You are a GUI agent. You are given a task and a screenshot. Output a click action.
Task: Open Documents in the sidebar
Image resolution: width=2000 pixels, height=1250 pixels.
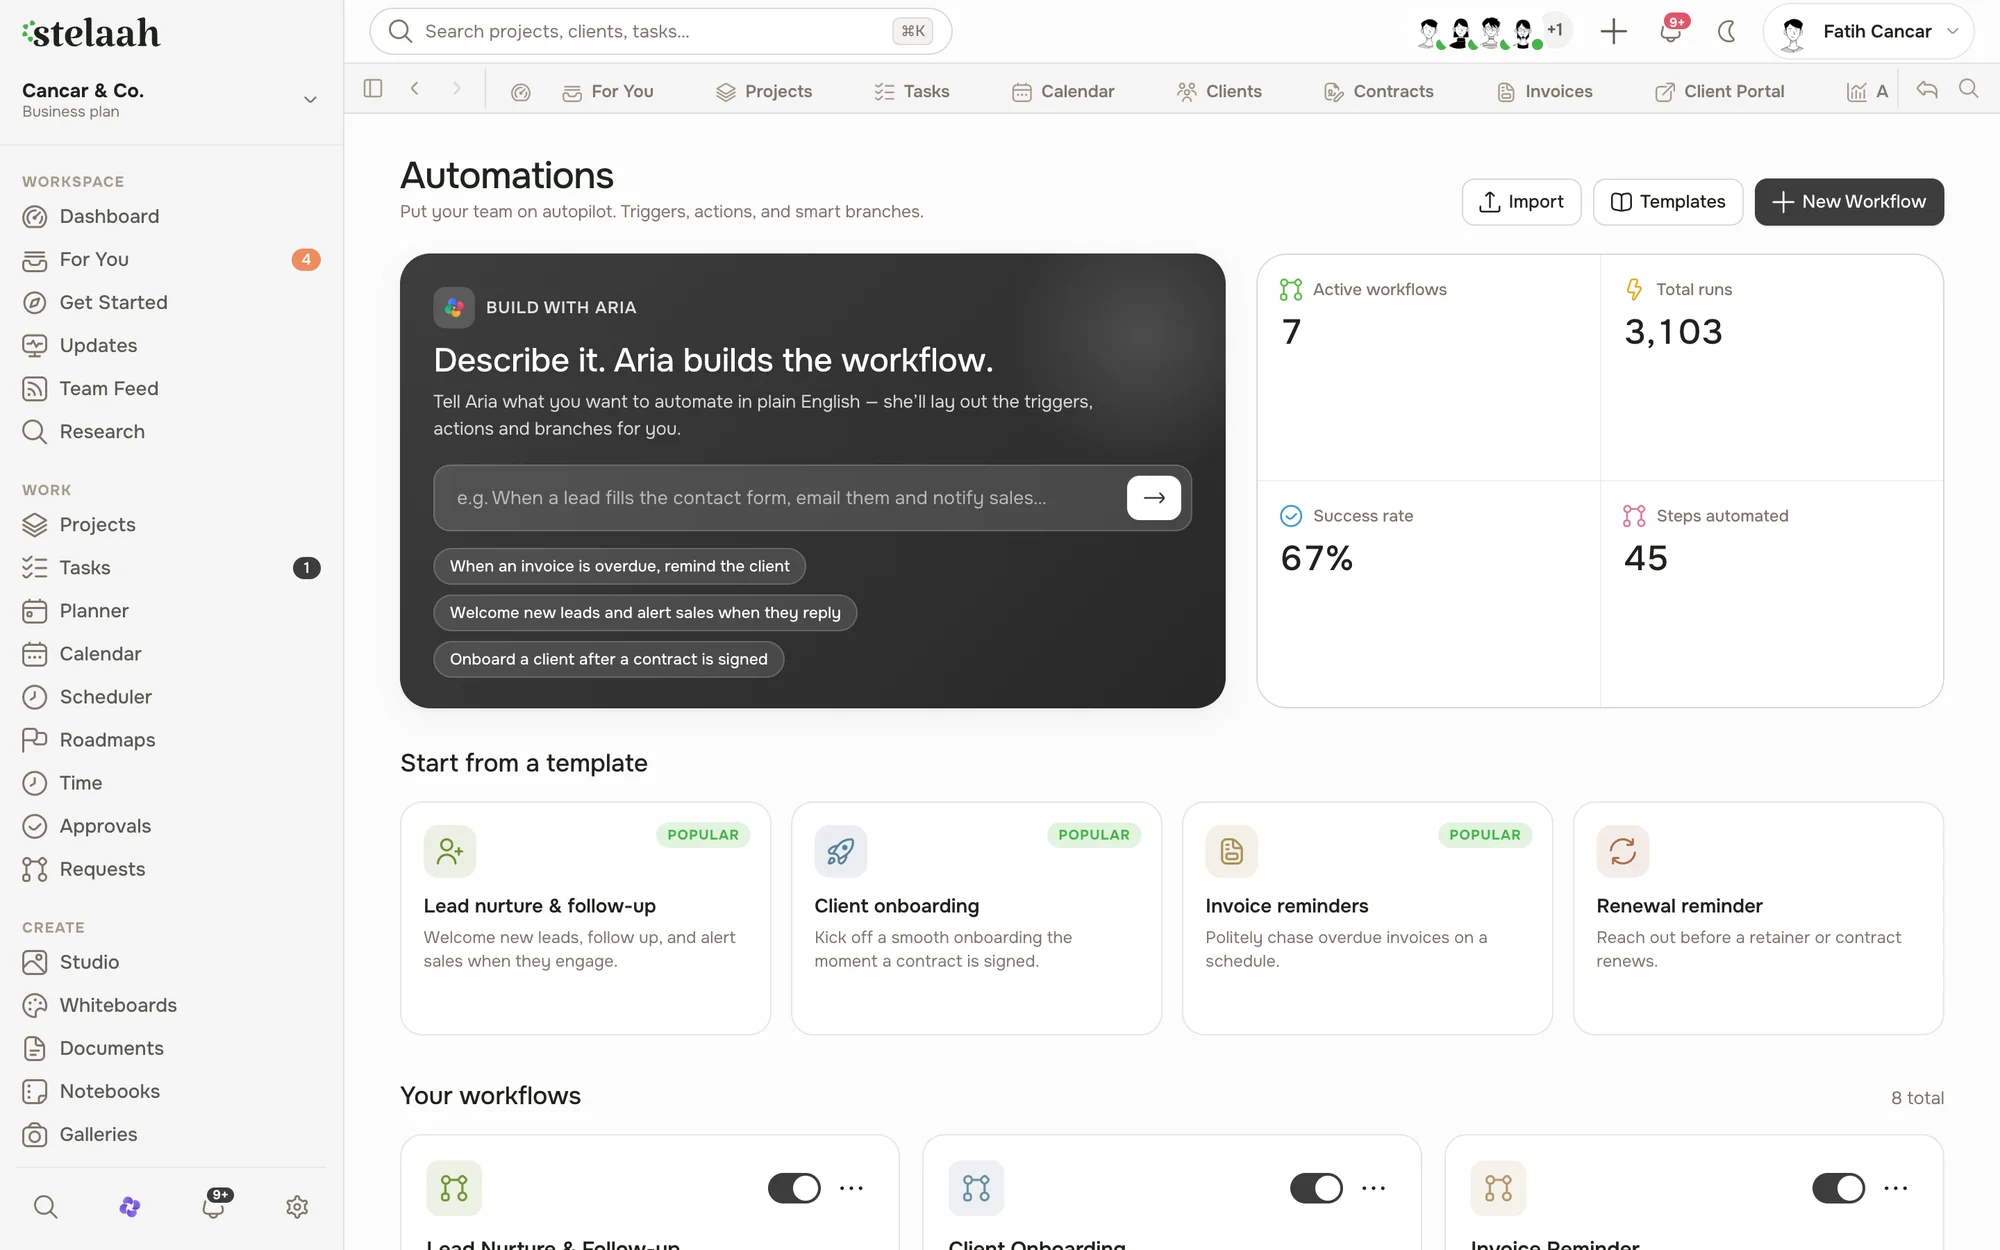pos(171,1047)
